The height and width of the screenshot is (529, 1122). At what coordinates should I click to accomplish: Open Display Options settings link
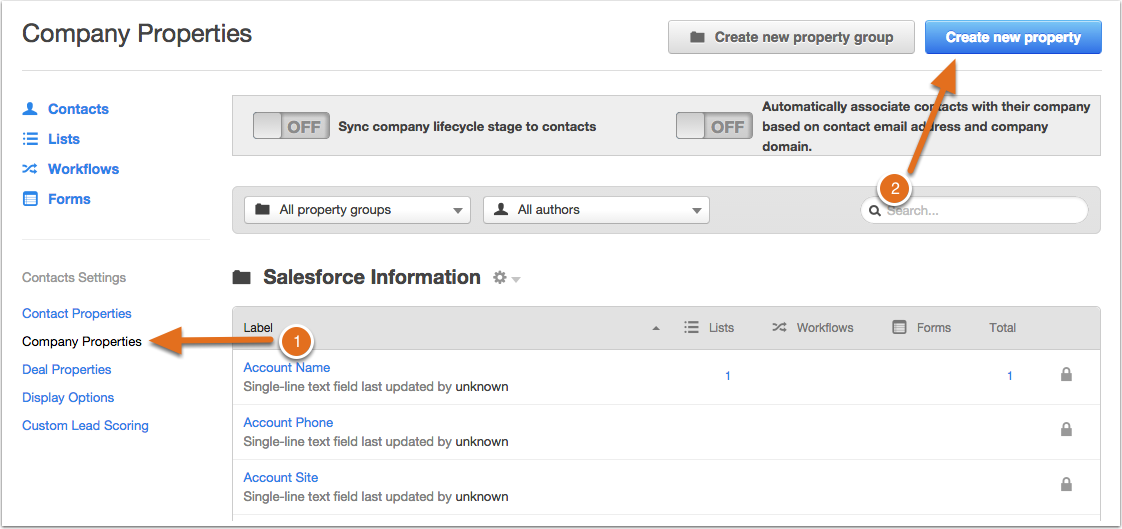68,397
